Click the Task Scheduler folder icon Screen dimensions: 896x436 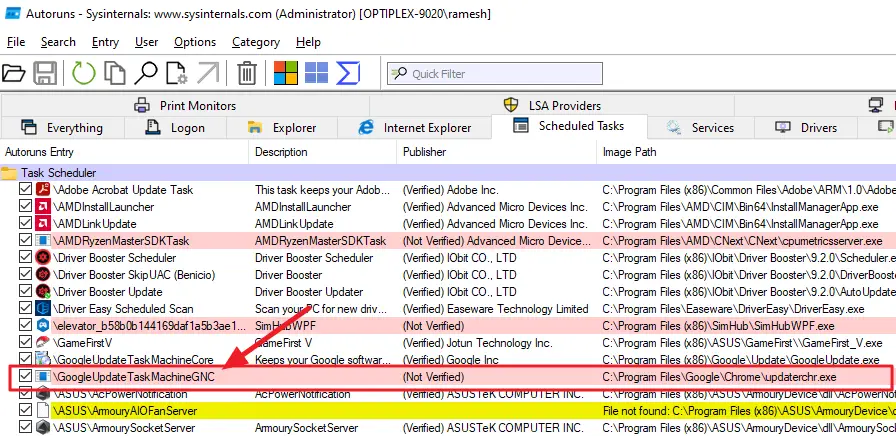pyautogui.click(x=9, y=173)
